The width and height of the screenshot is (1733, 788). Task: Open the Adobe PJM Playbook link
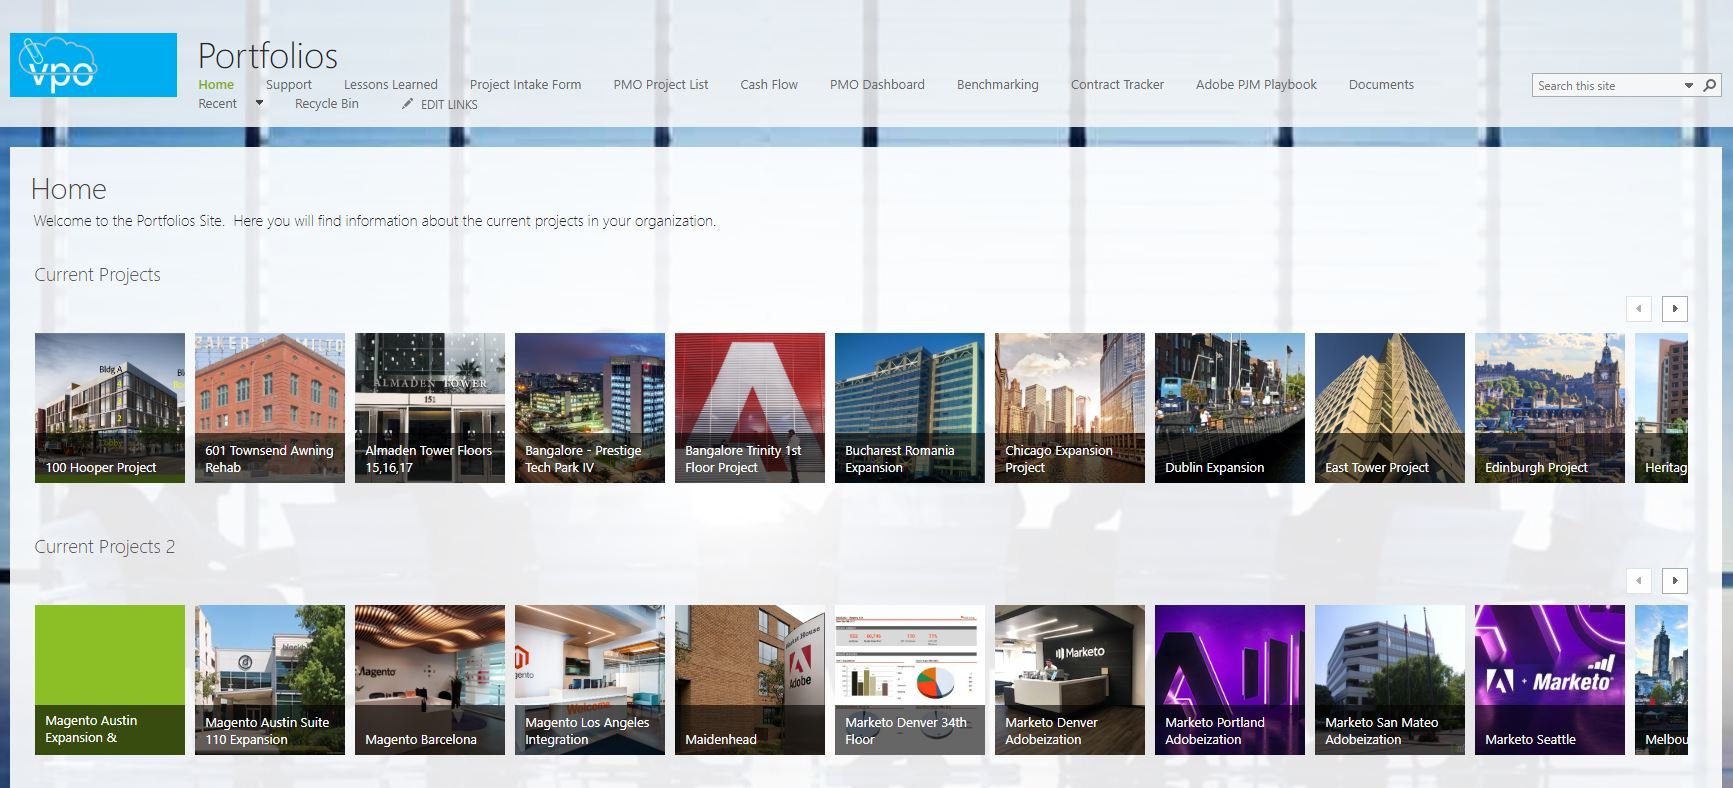click(x=1256, y=85)
